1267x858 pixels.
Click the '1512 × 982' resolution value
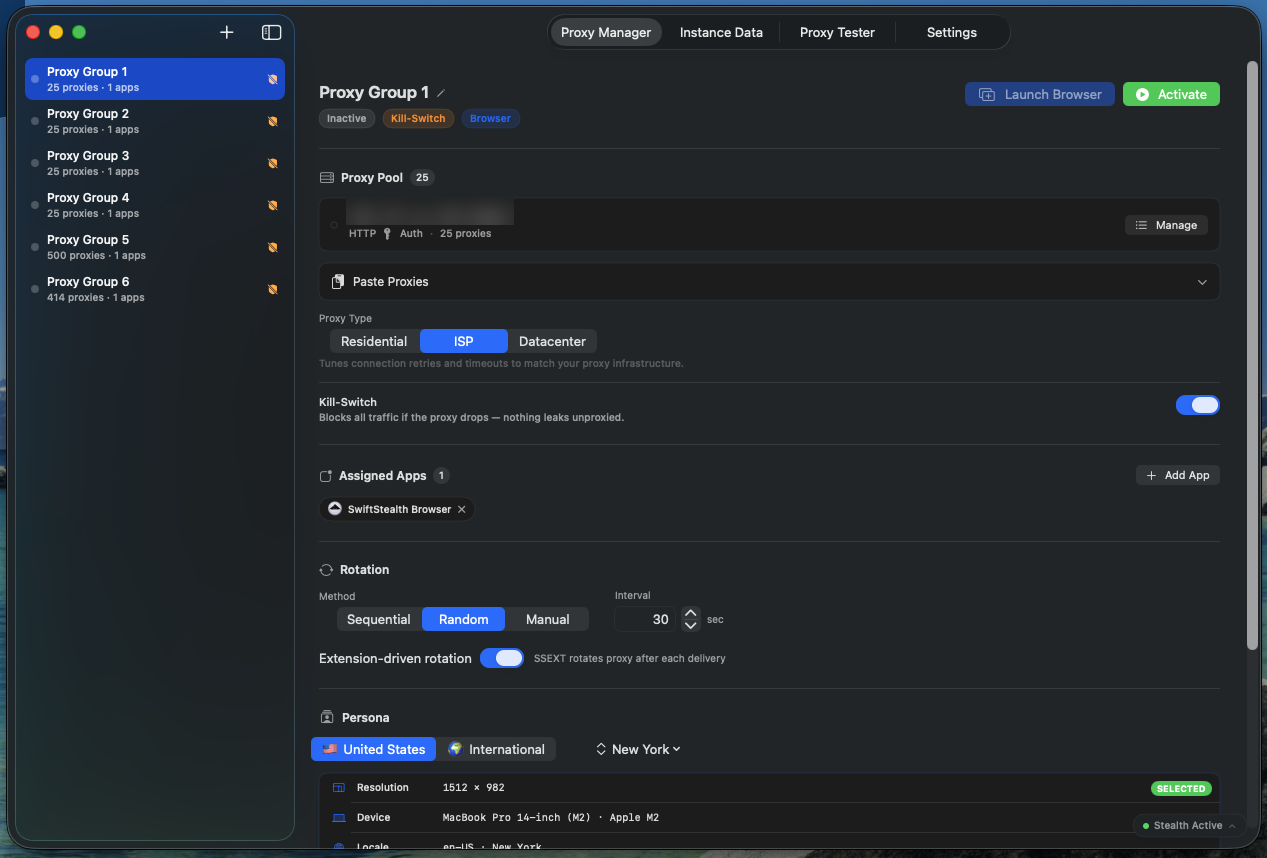(x=473, y=788)
